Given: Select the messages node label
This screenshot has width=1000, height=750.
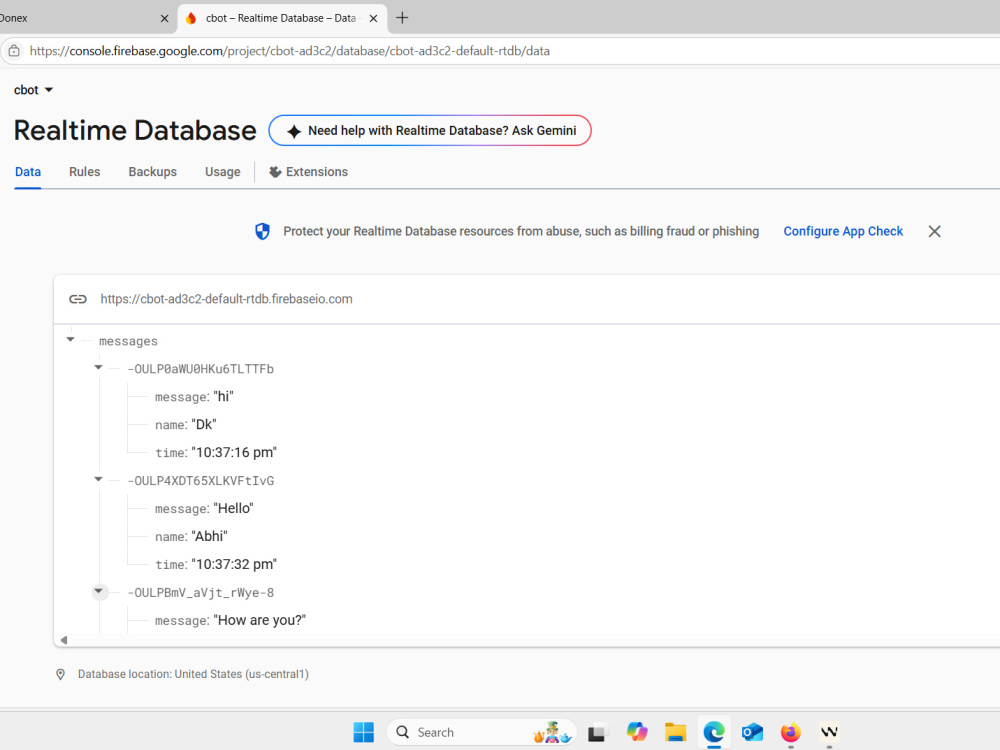Looking at the screenshot, I should [128, 341].
